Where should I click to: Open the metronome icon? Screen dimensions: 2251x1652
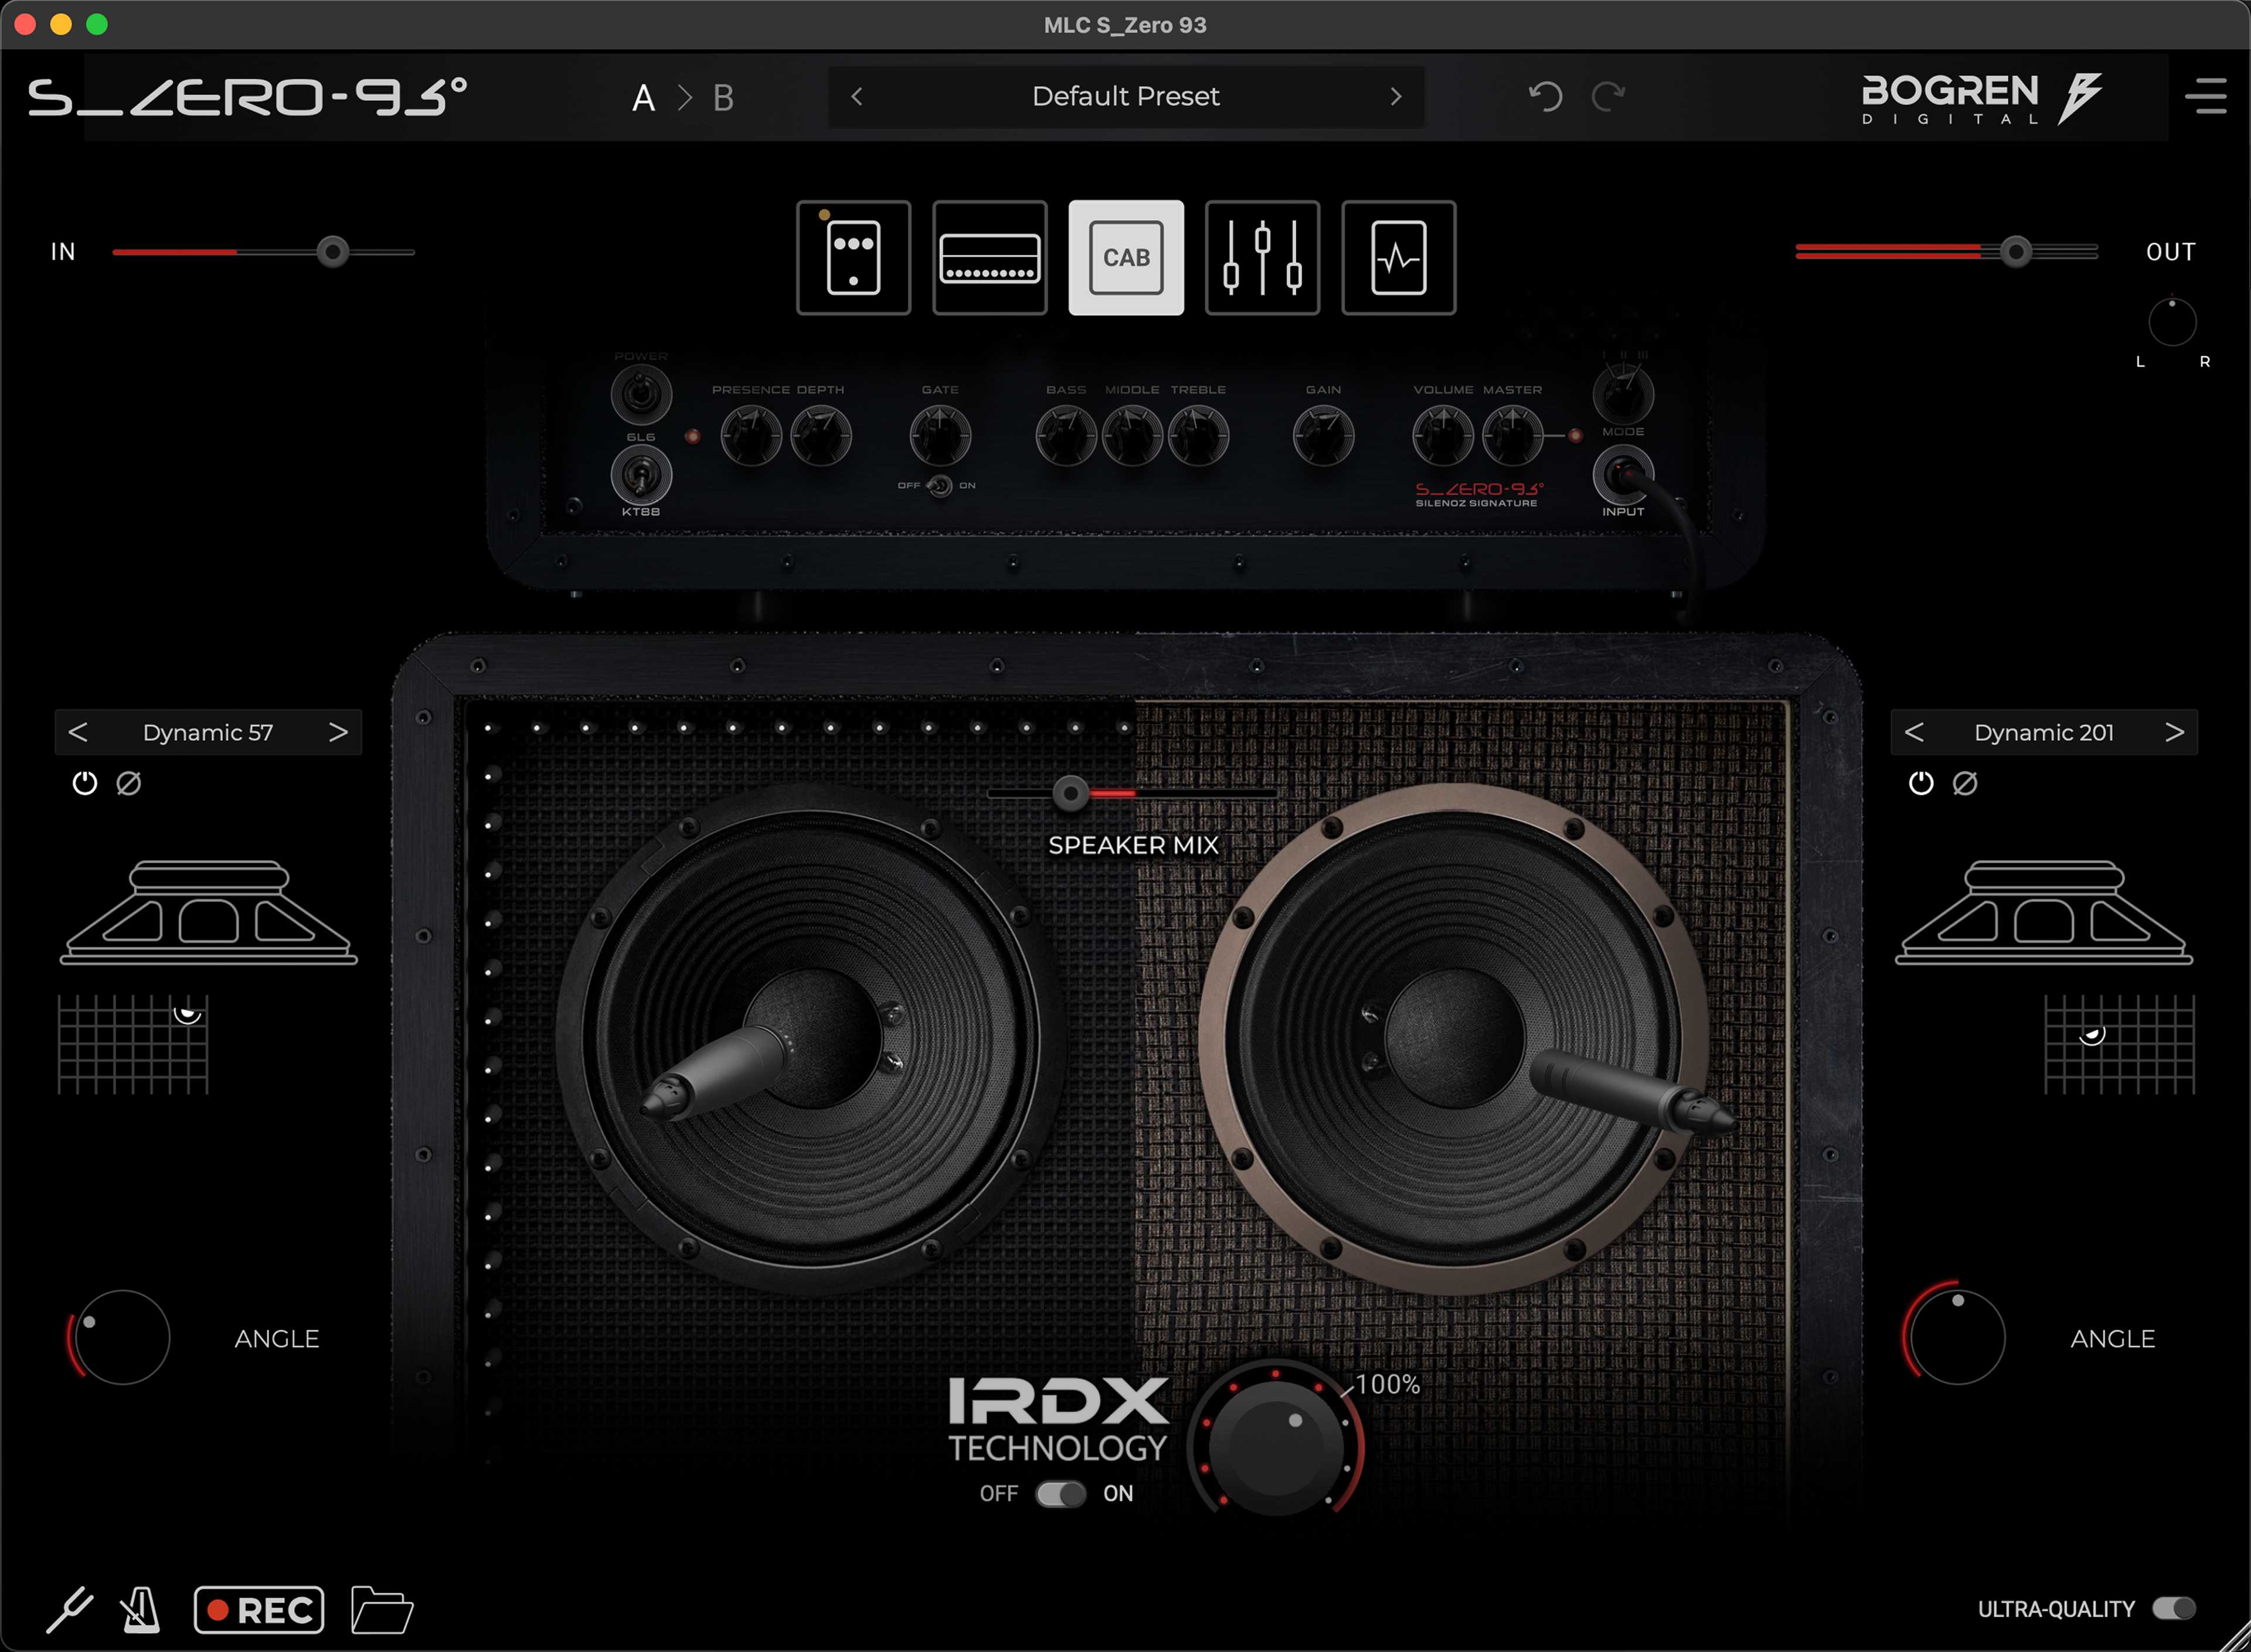click(x=140, y=1610)
